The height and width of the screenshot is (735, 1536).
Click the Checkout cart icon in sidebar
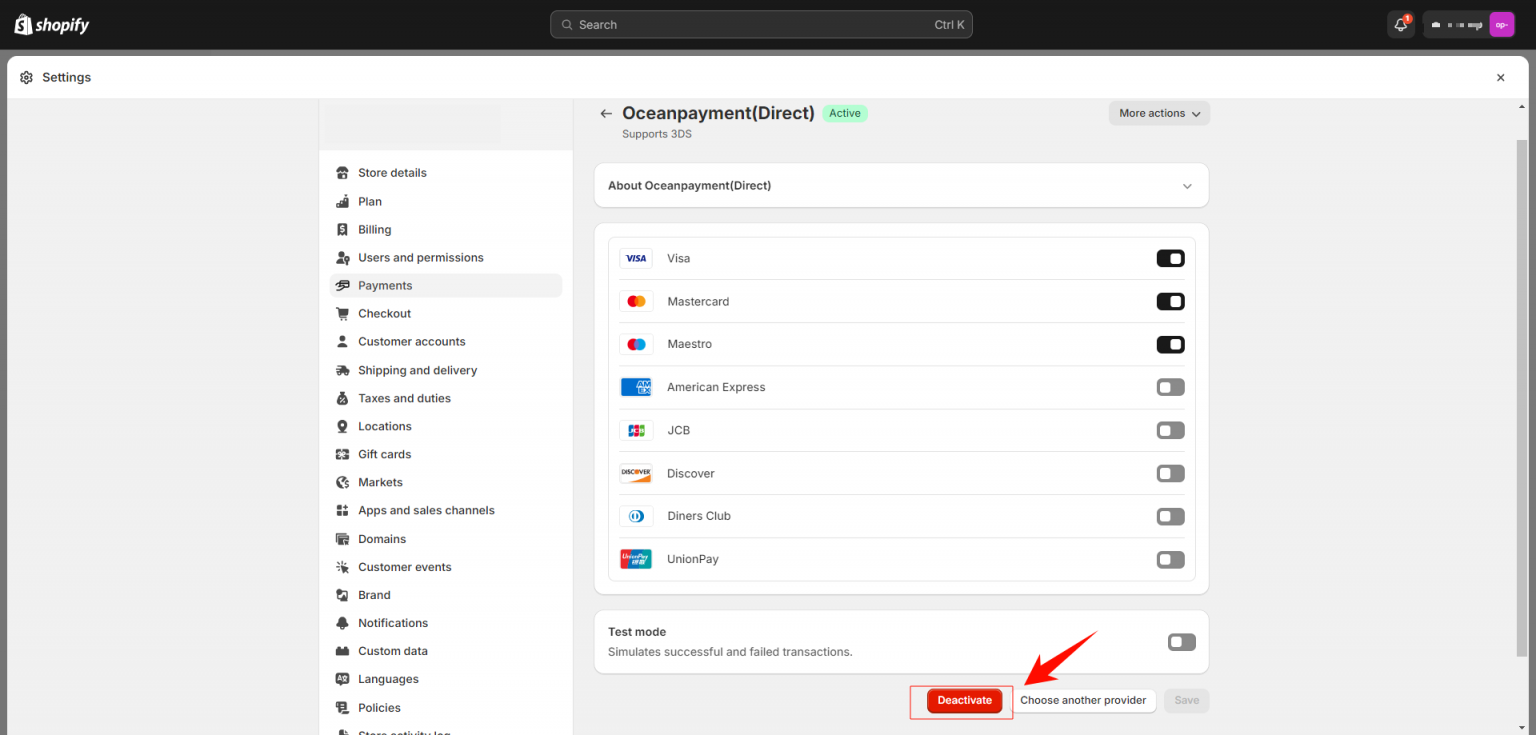click(x=343, y=314)
